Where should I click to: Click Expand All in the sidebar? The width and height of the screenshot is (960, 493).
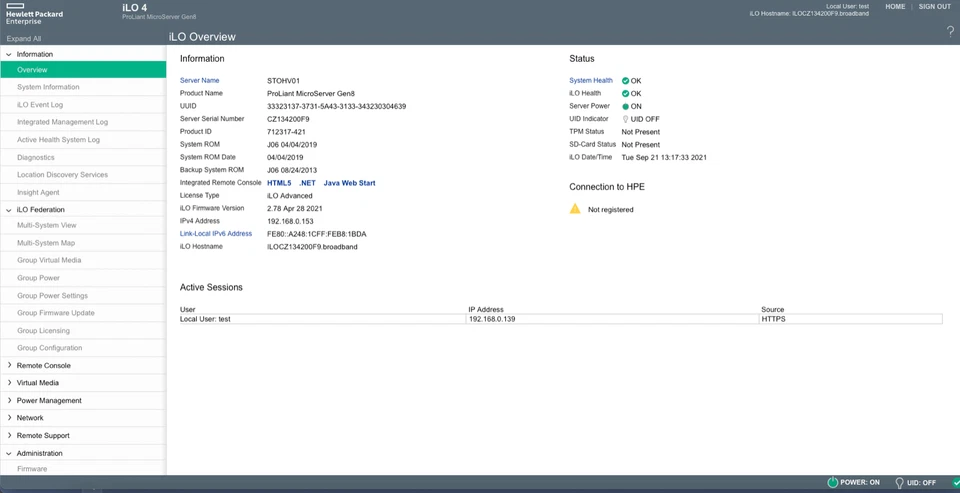(x=24, y=39)
